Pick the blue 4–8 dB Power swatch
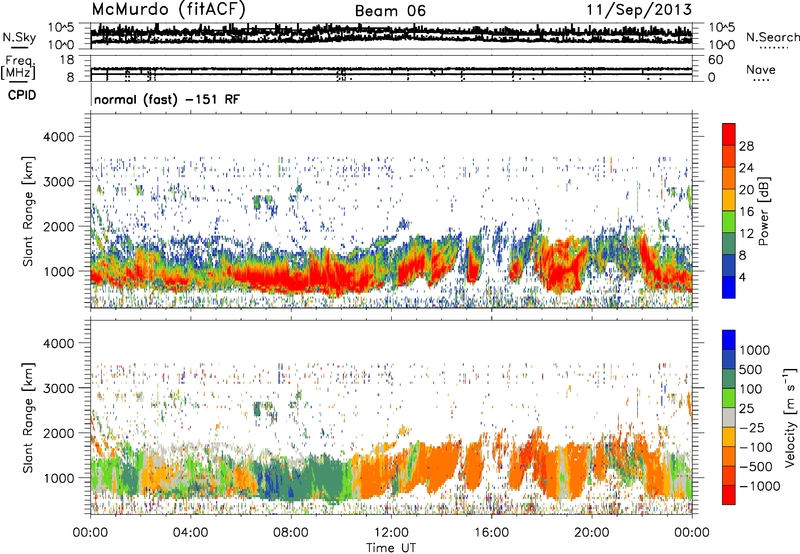This screenshot has width=800, height=554. (729, 266)
